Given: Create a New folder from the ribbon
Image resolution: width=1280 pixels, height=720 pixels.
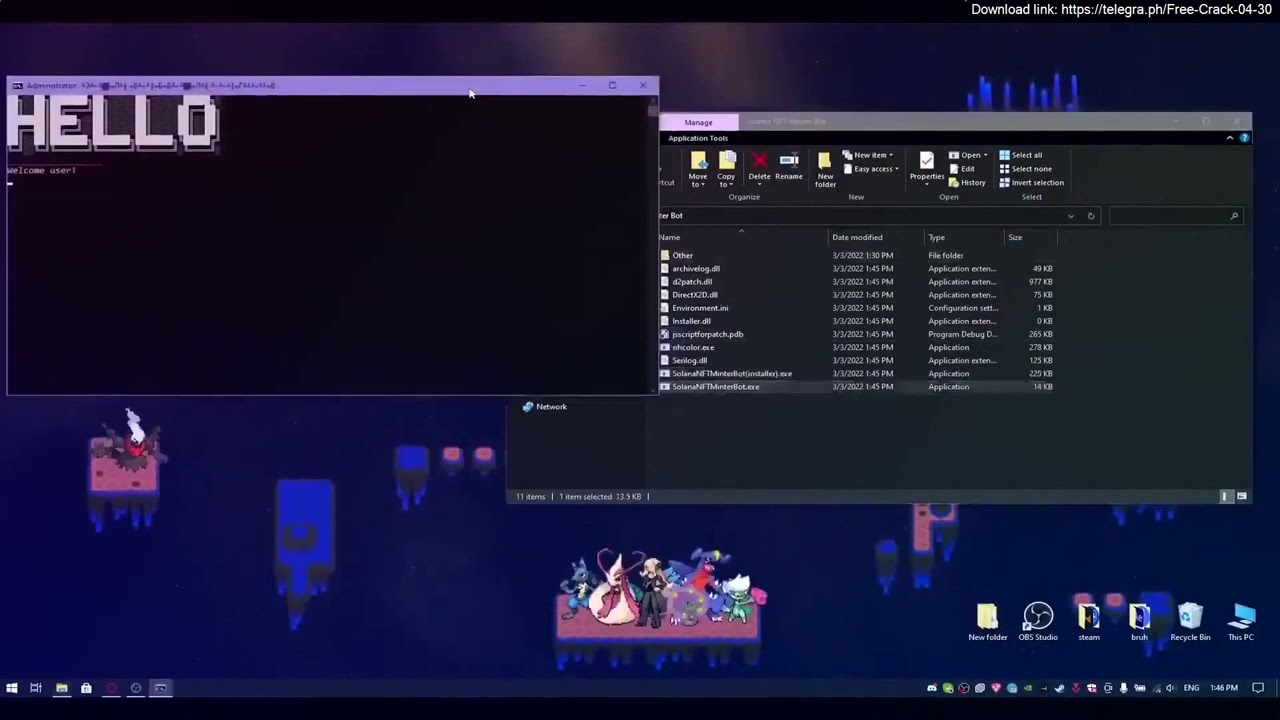Looking at the screenshot, I should click(825, 170).
